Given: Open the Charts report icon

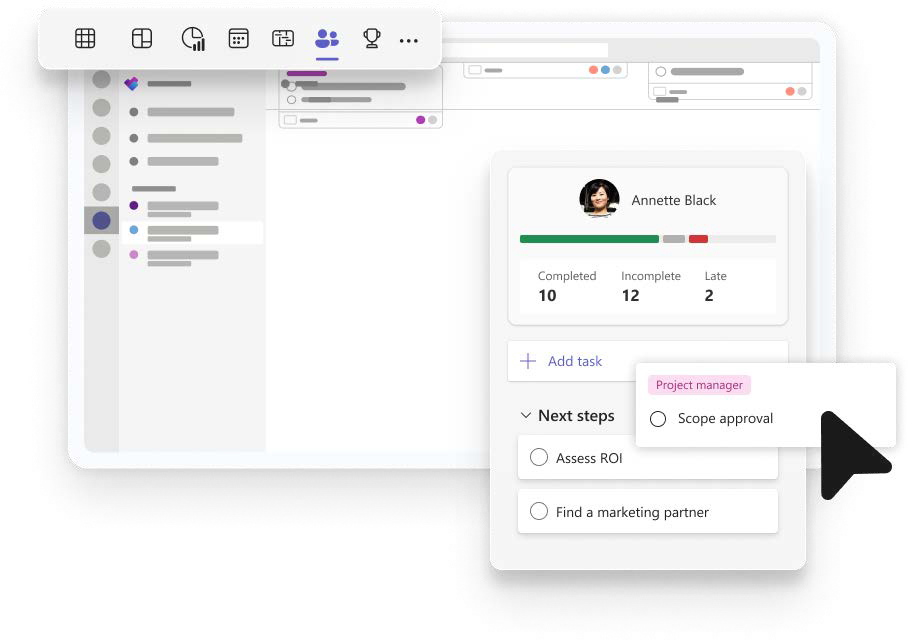Looking at the screenshot, I should pos(193,39).
